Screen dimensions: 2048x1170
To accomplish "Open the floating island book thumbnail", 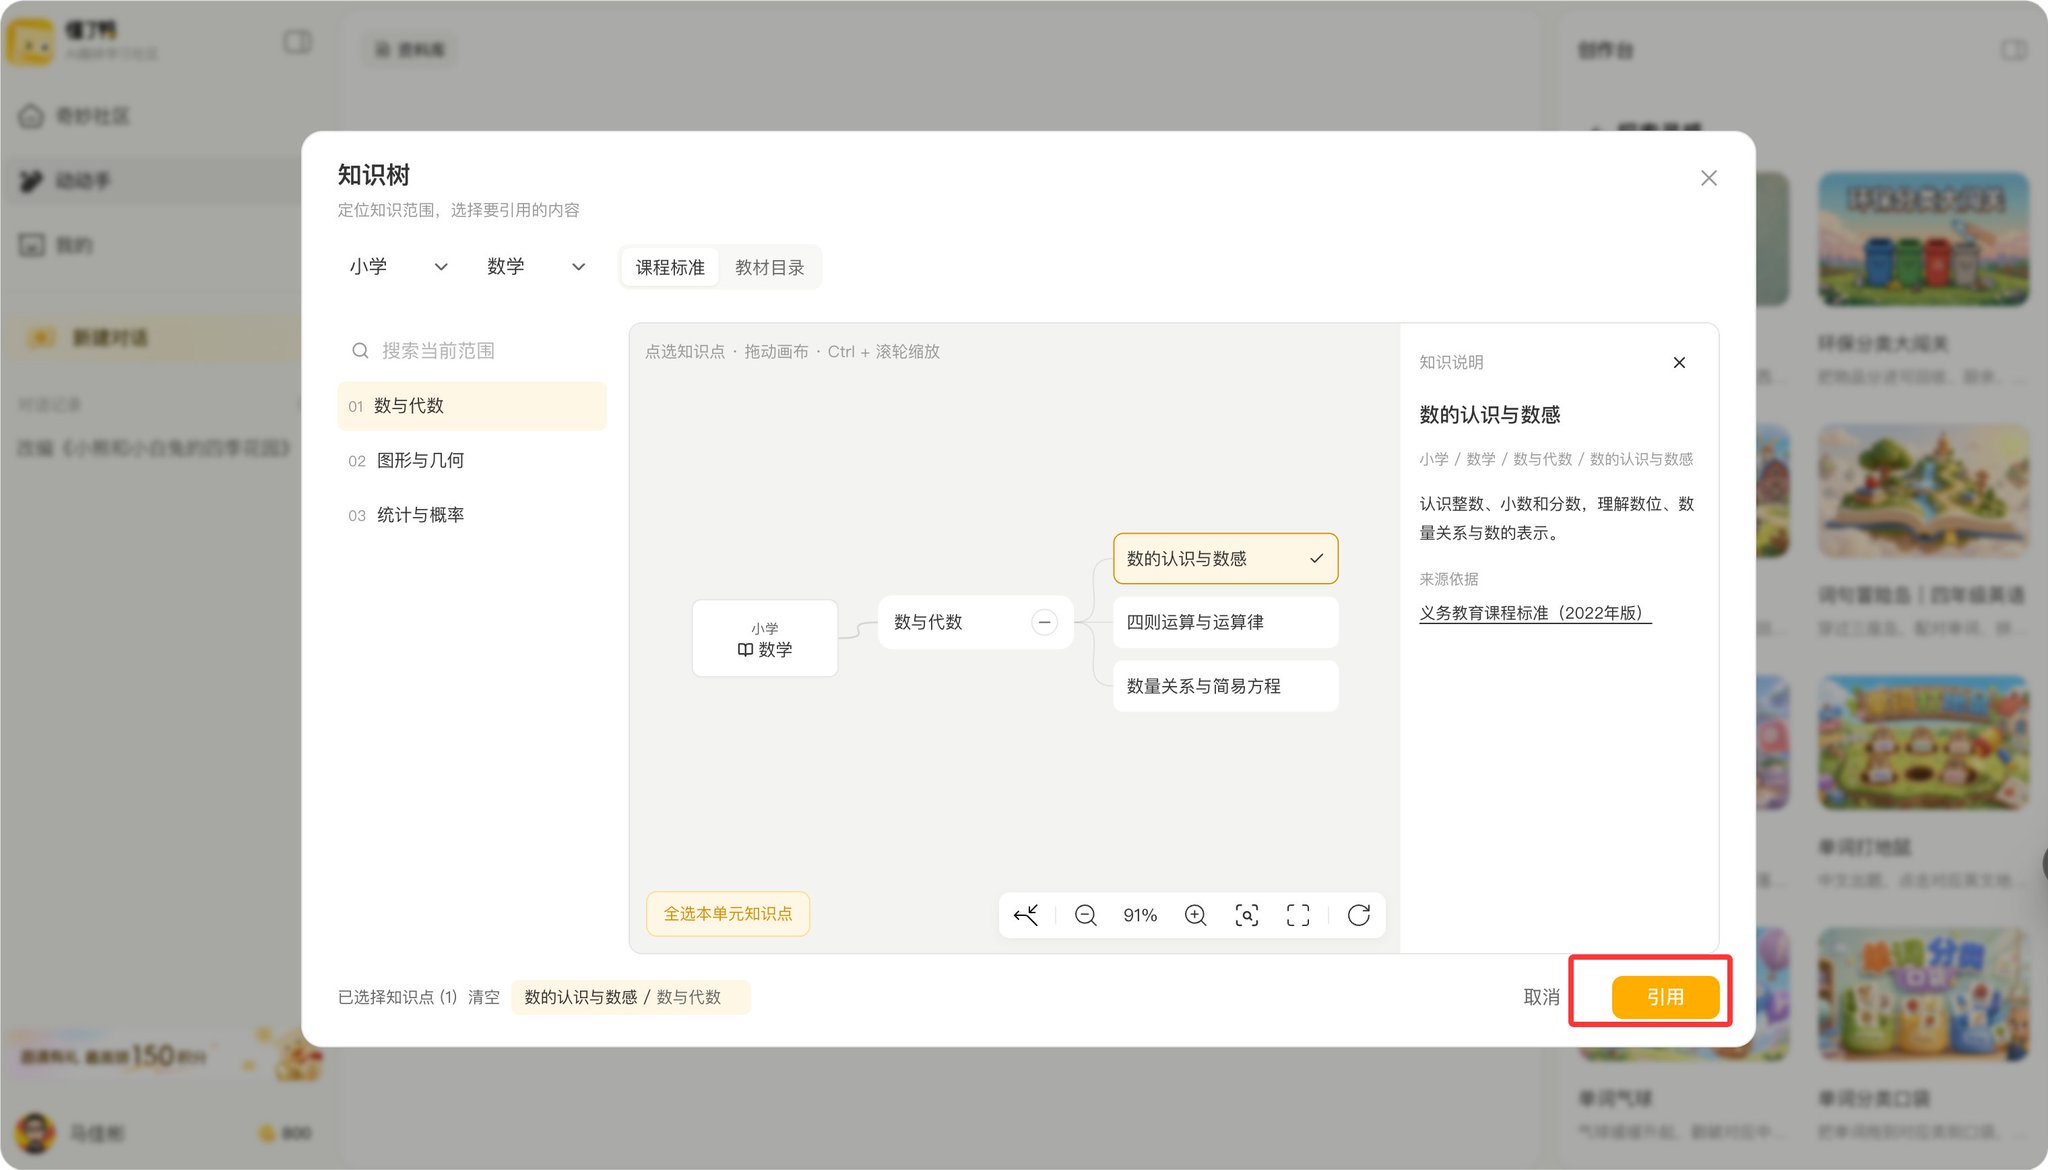I will pos(1923,490).
